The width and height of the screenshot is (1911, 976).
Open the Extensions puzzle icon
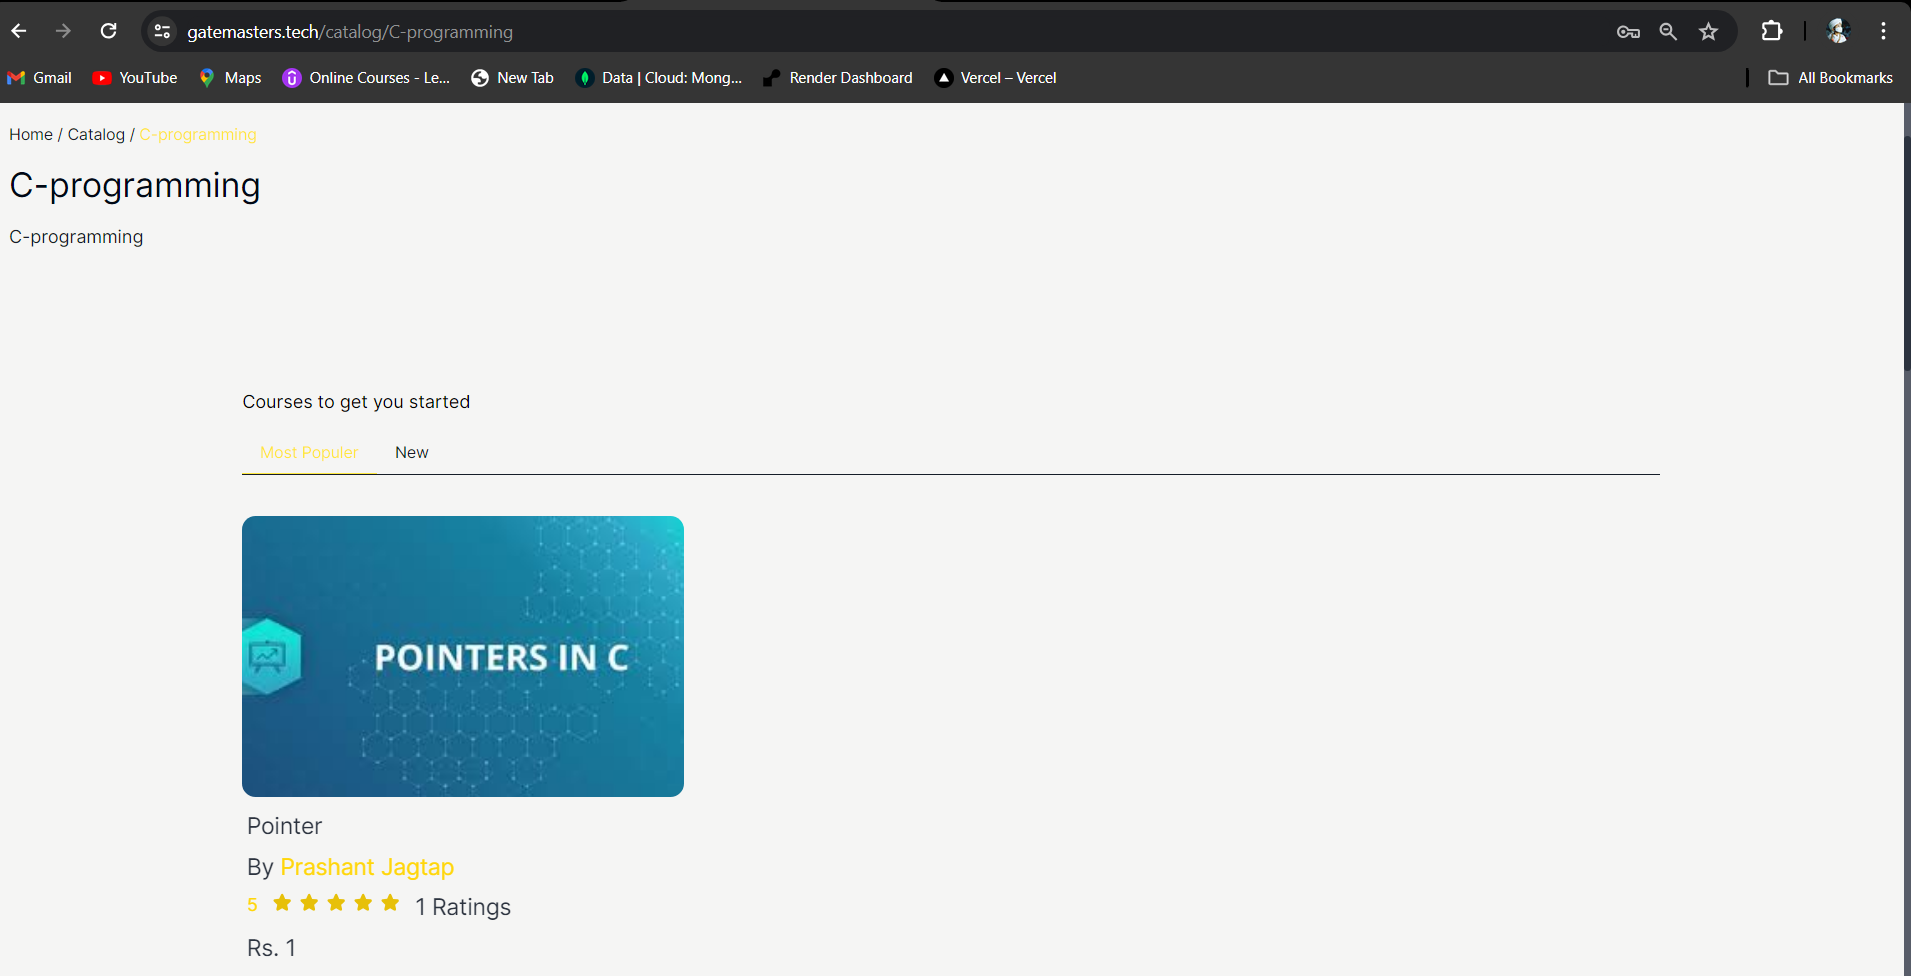point(1771,31)
